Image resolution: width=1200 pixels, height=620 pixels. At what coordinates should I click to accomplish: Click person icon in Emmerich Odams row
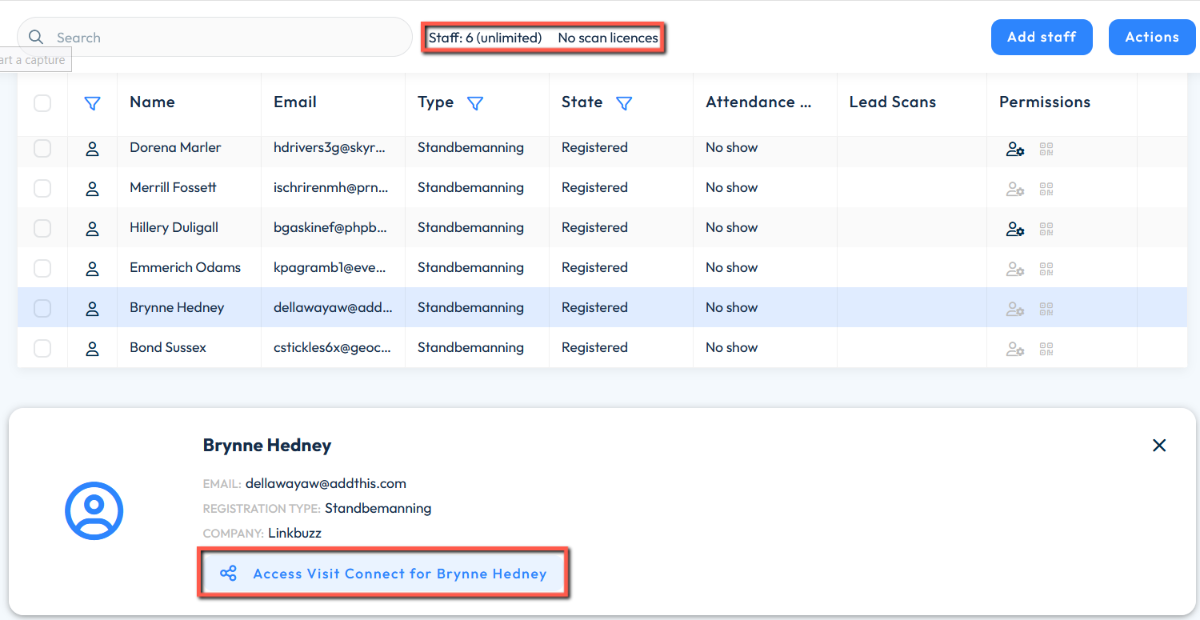92,268
